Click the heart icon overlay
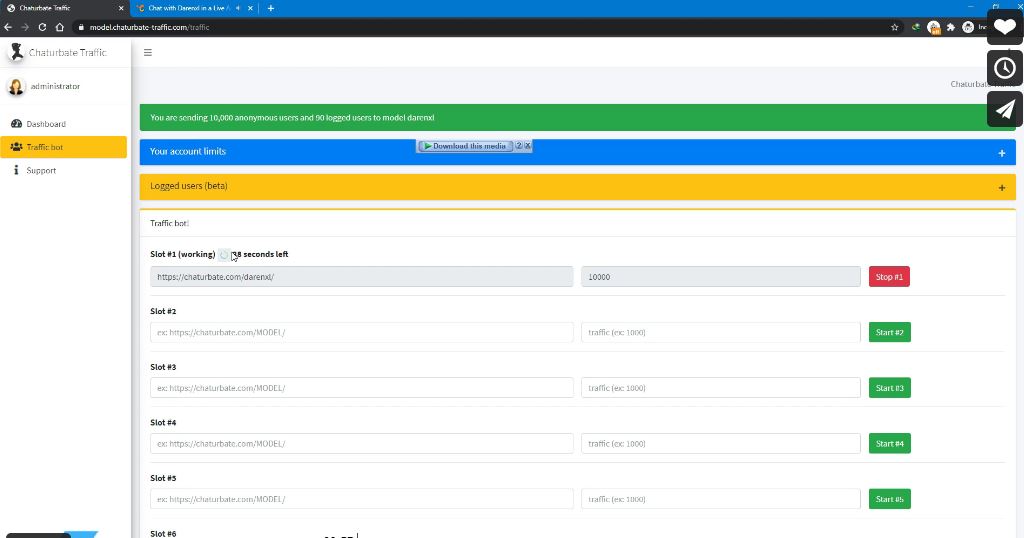This screenshot has height=538, width=1024. pos(1004,27)
